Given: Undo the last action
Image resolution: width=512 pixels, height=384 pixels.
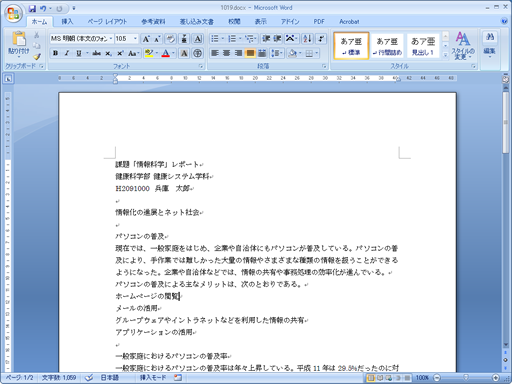Looking at the screenshot, I should click(x=43, y=8).
